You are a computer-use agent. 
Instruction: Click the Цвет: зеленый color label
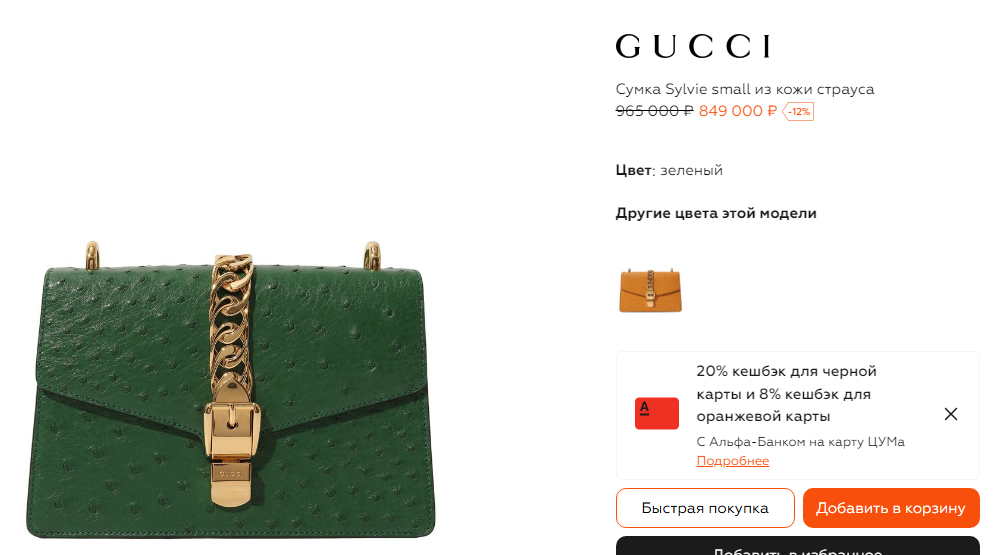(669, 170)
